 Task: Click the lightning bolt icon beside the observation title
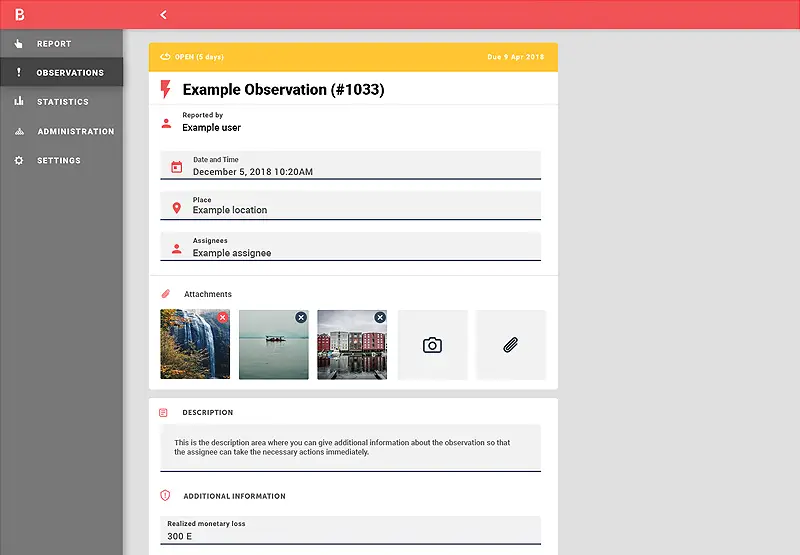166,90
